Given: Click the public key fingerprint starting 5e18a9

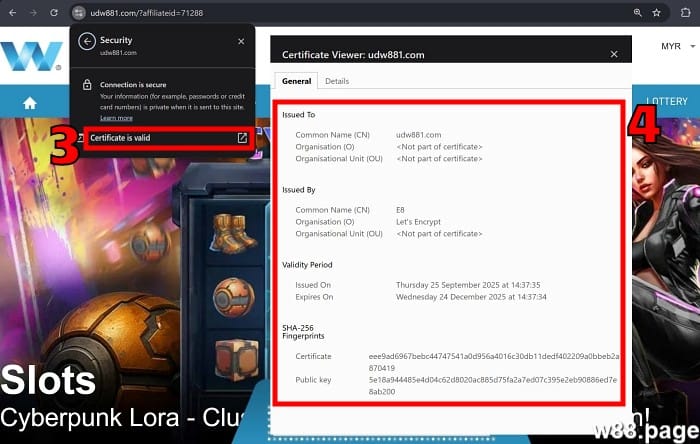Looking at the screenshot, I should pos(493,386).
